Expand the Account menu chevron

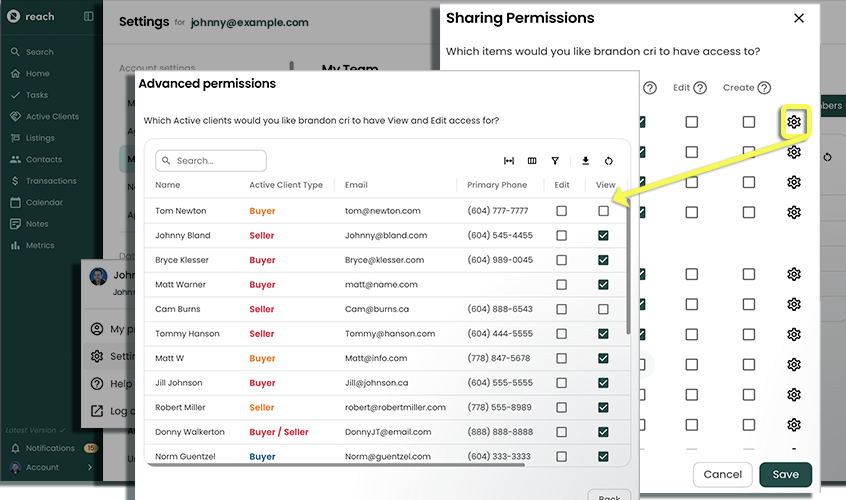(x=90, y=467)
